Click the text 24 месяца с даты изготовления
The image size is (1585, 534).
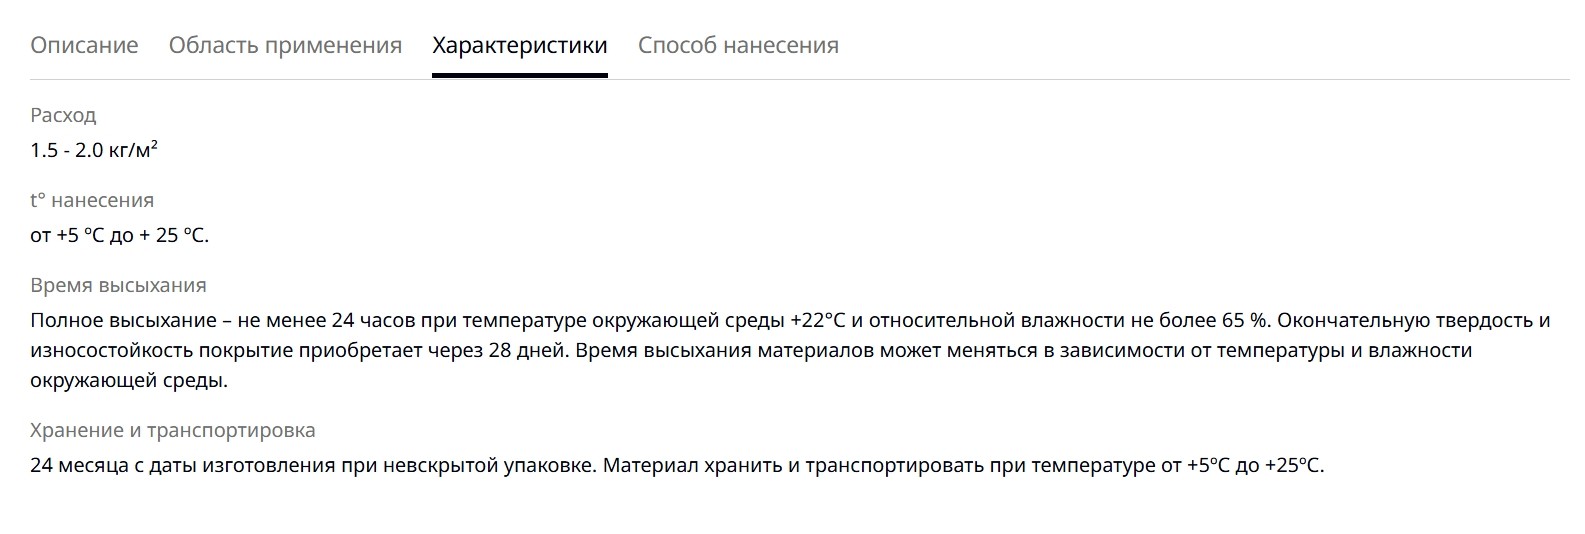coord(183,465)
